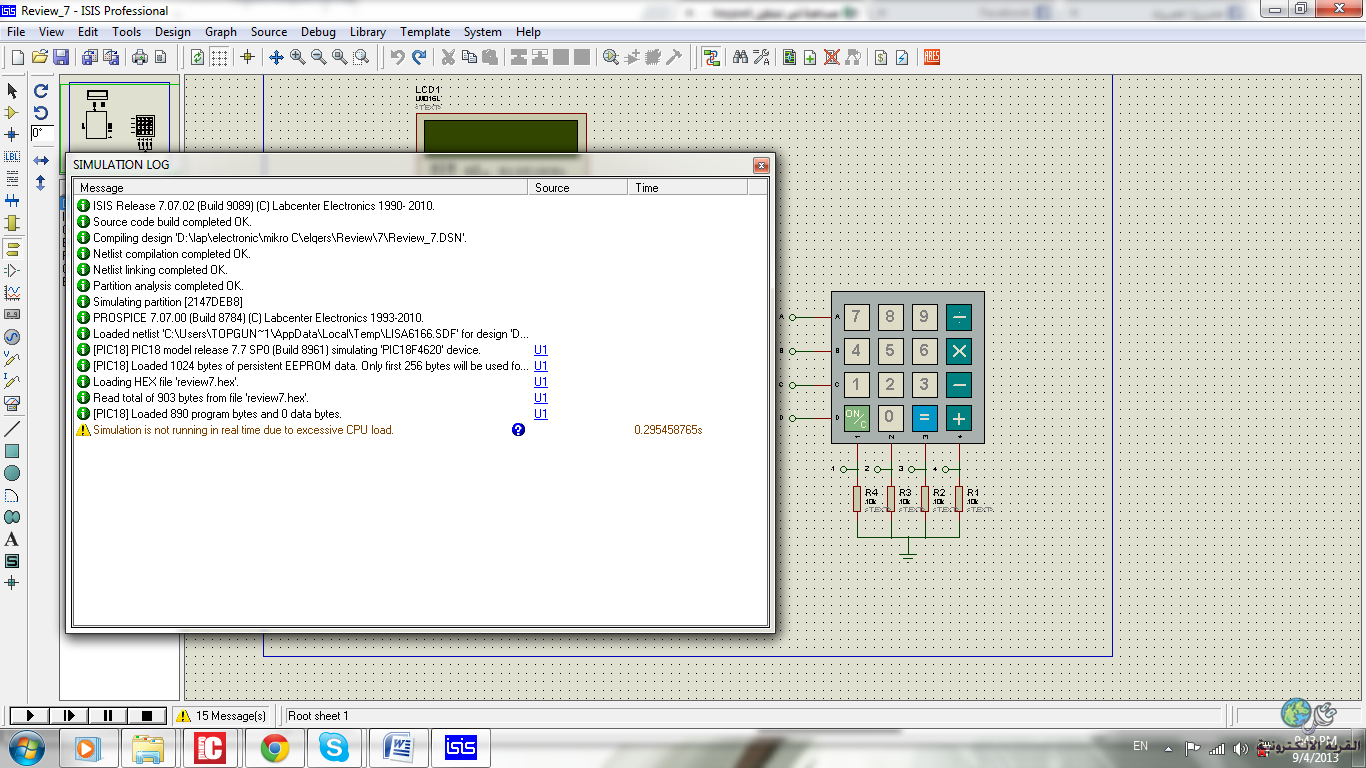Screen dimensions: 1366x768
Task: Create a new design file
Action: pos(18,57)
